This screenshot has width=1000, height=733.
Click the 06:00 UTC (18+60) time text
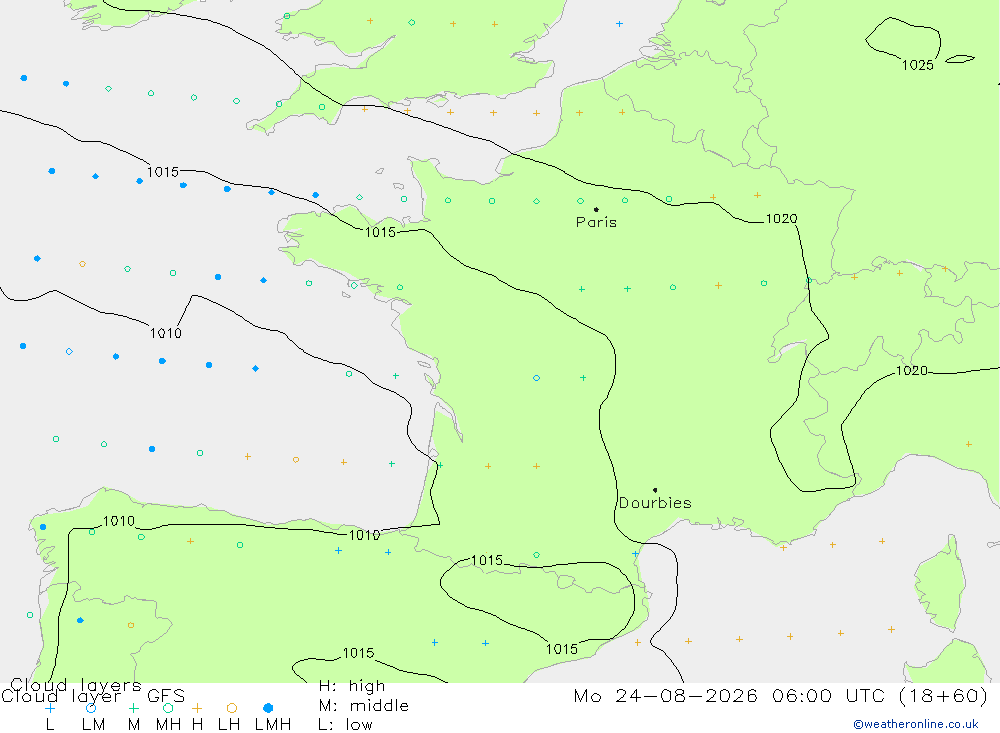[880, 695]
